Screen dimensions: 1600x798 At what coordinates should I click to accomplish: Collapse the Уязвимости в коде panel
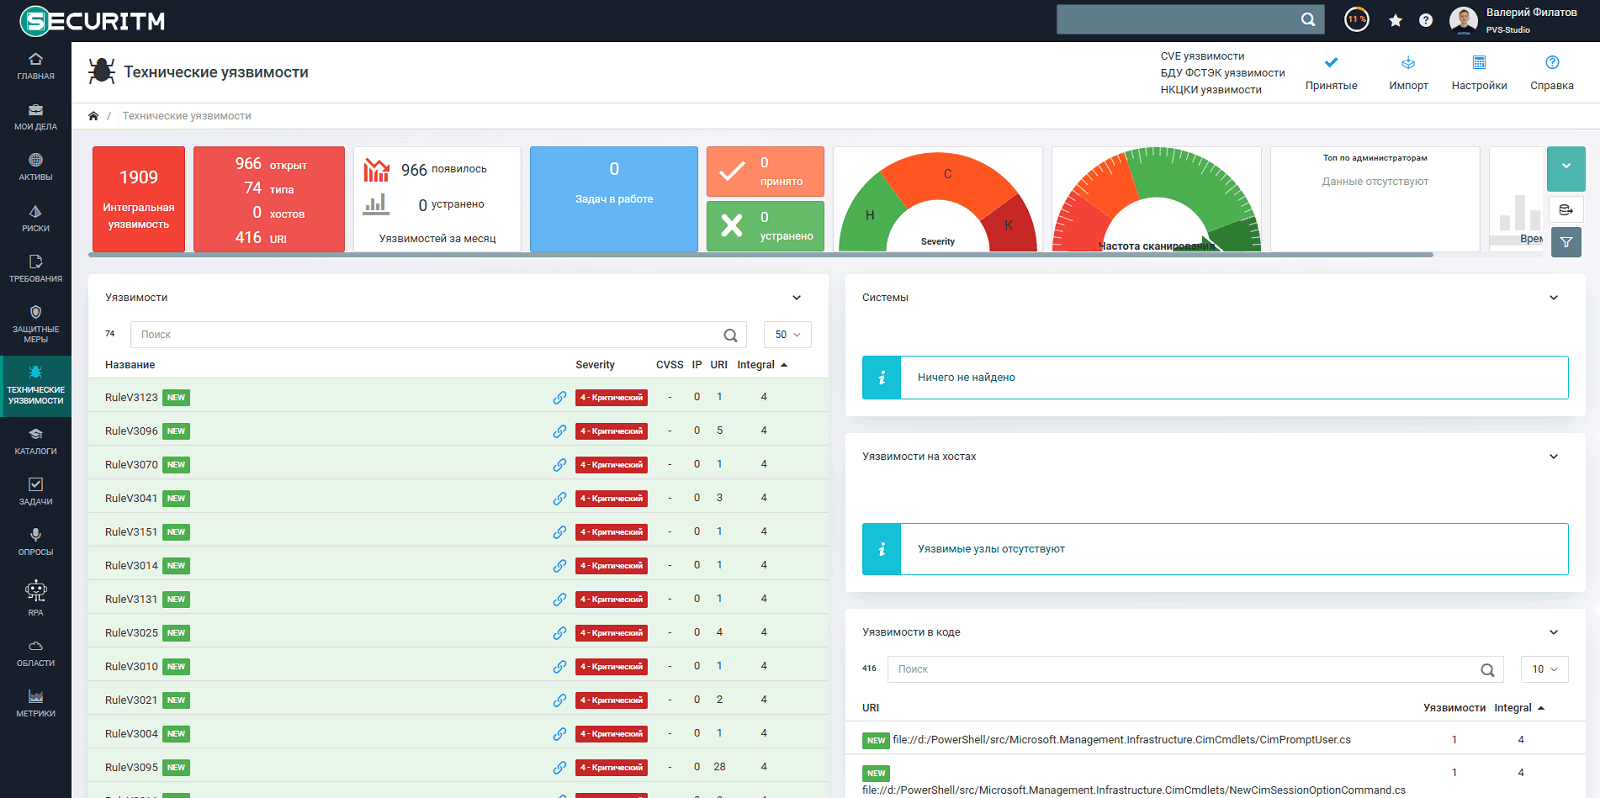point(1554,633)
